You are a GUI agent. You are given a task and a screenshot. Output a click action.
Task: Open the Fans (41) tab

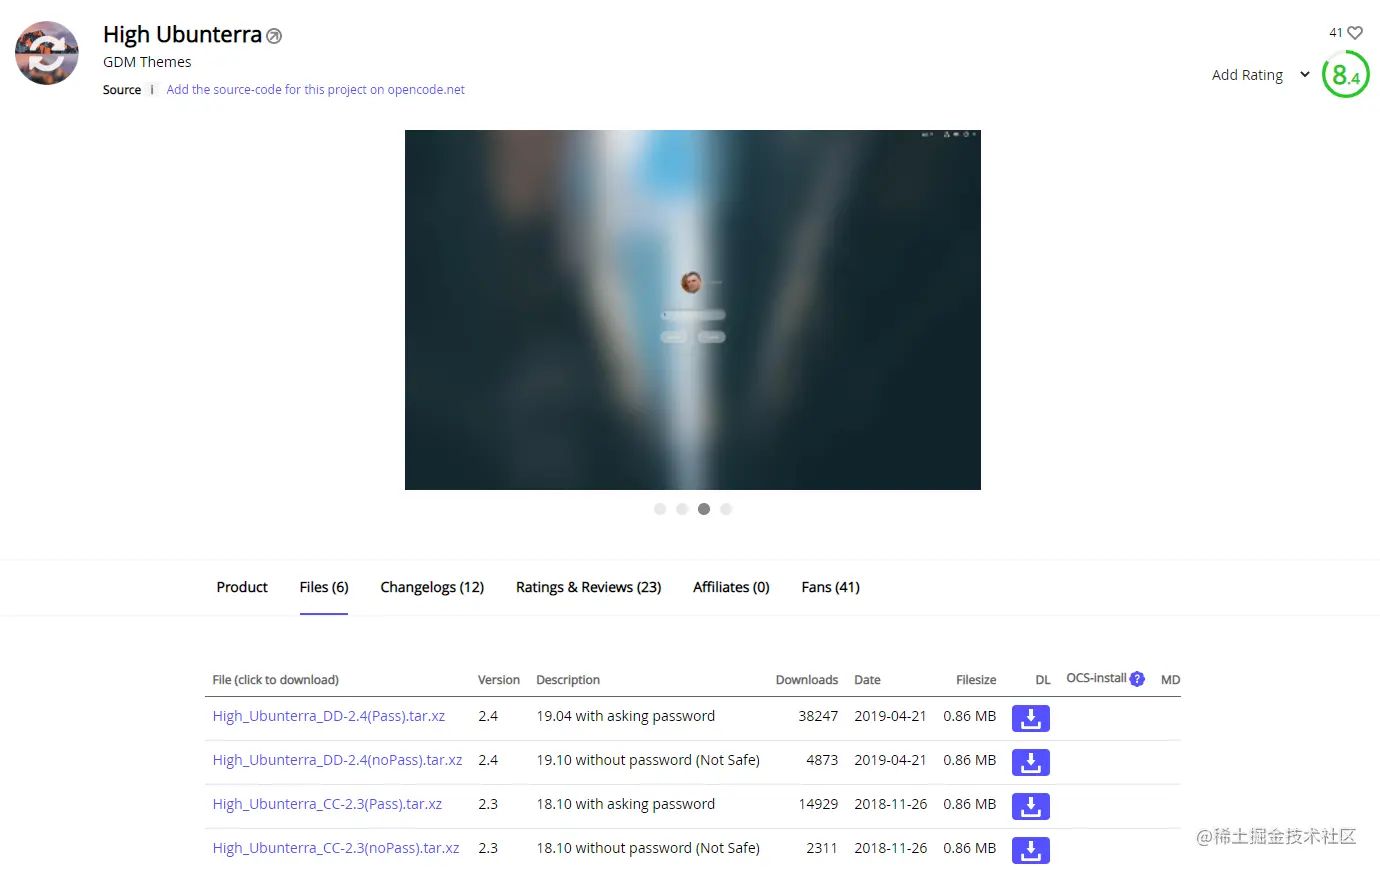coord(830,587)
